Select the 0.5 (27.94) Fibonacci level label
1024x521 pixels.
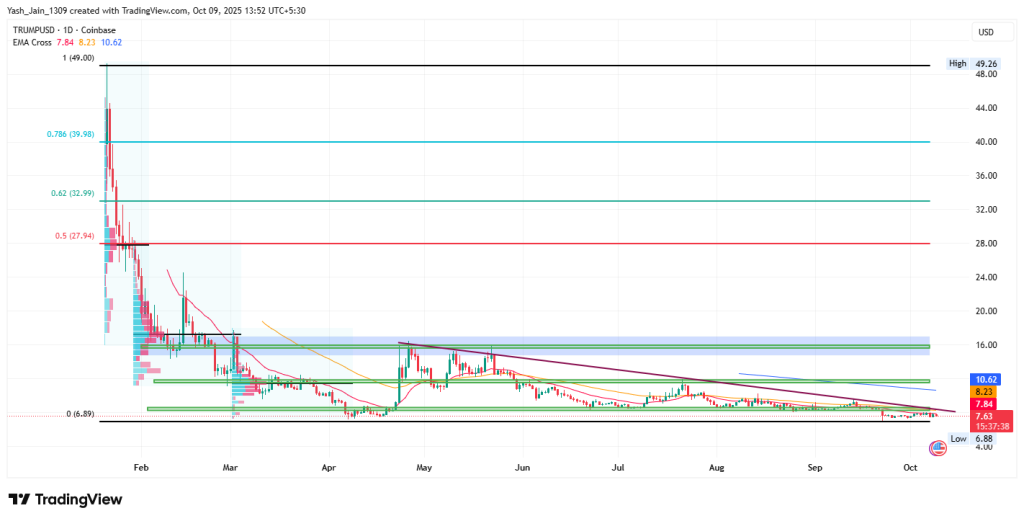pyautogui.click(x=74, y=236)
